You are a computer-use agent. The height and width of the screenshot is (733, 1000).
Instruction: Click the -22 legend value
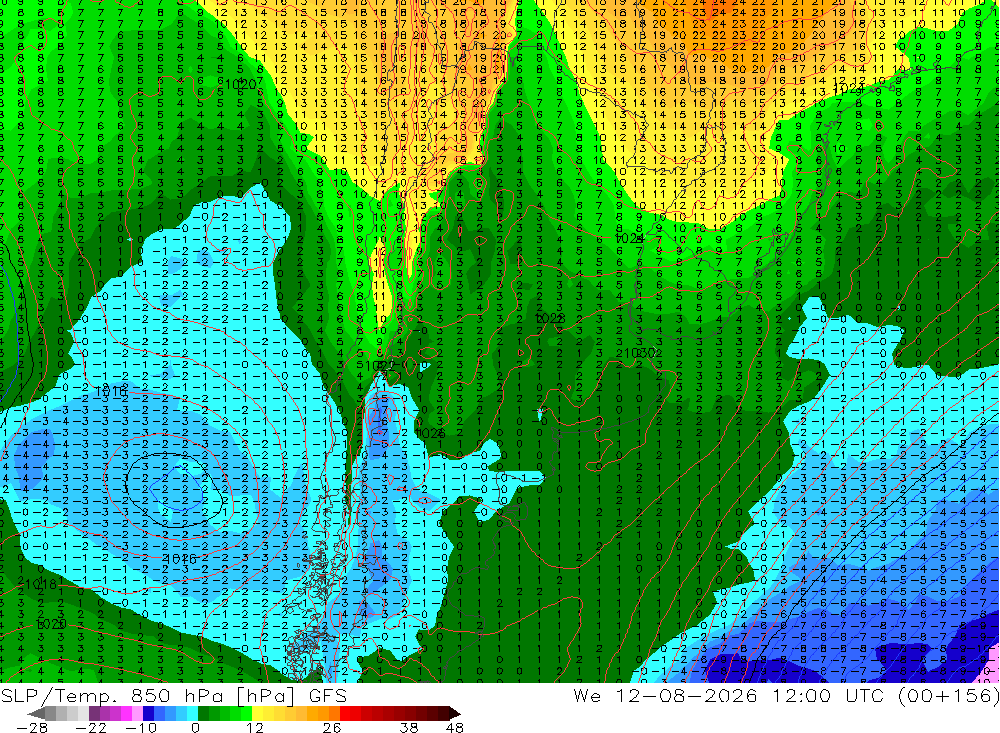(x=93, y=727)
